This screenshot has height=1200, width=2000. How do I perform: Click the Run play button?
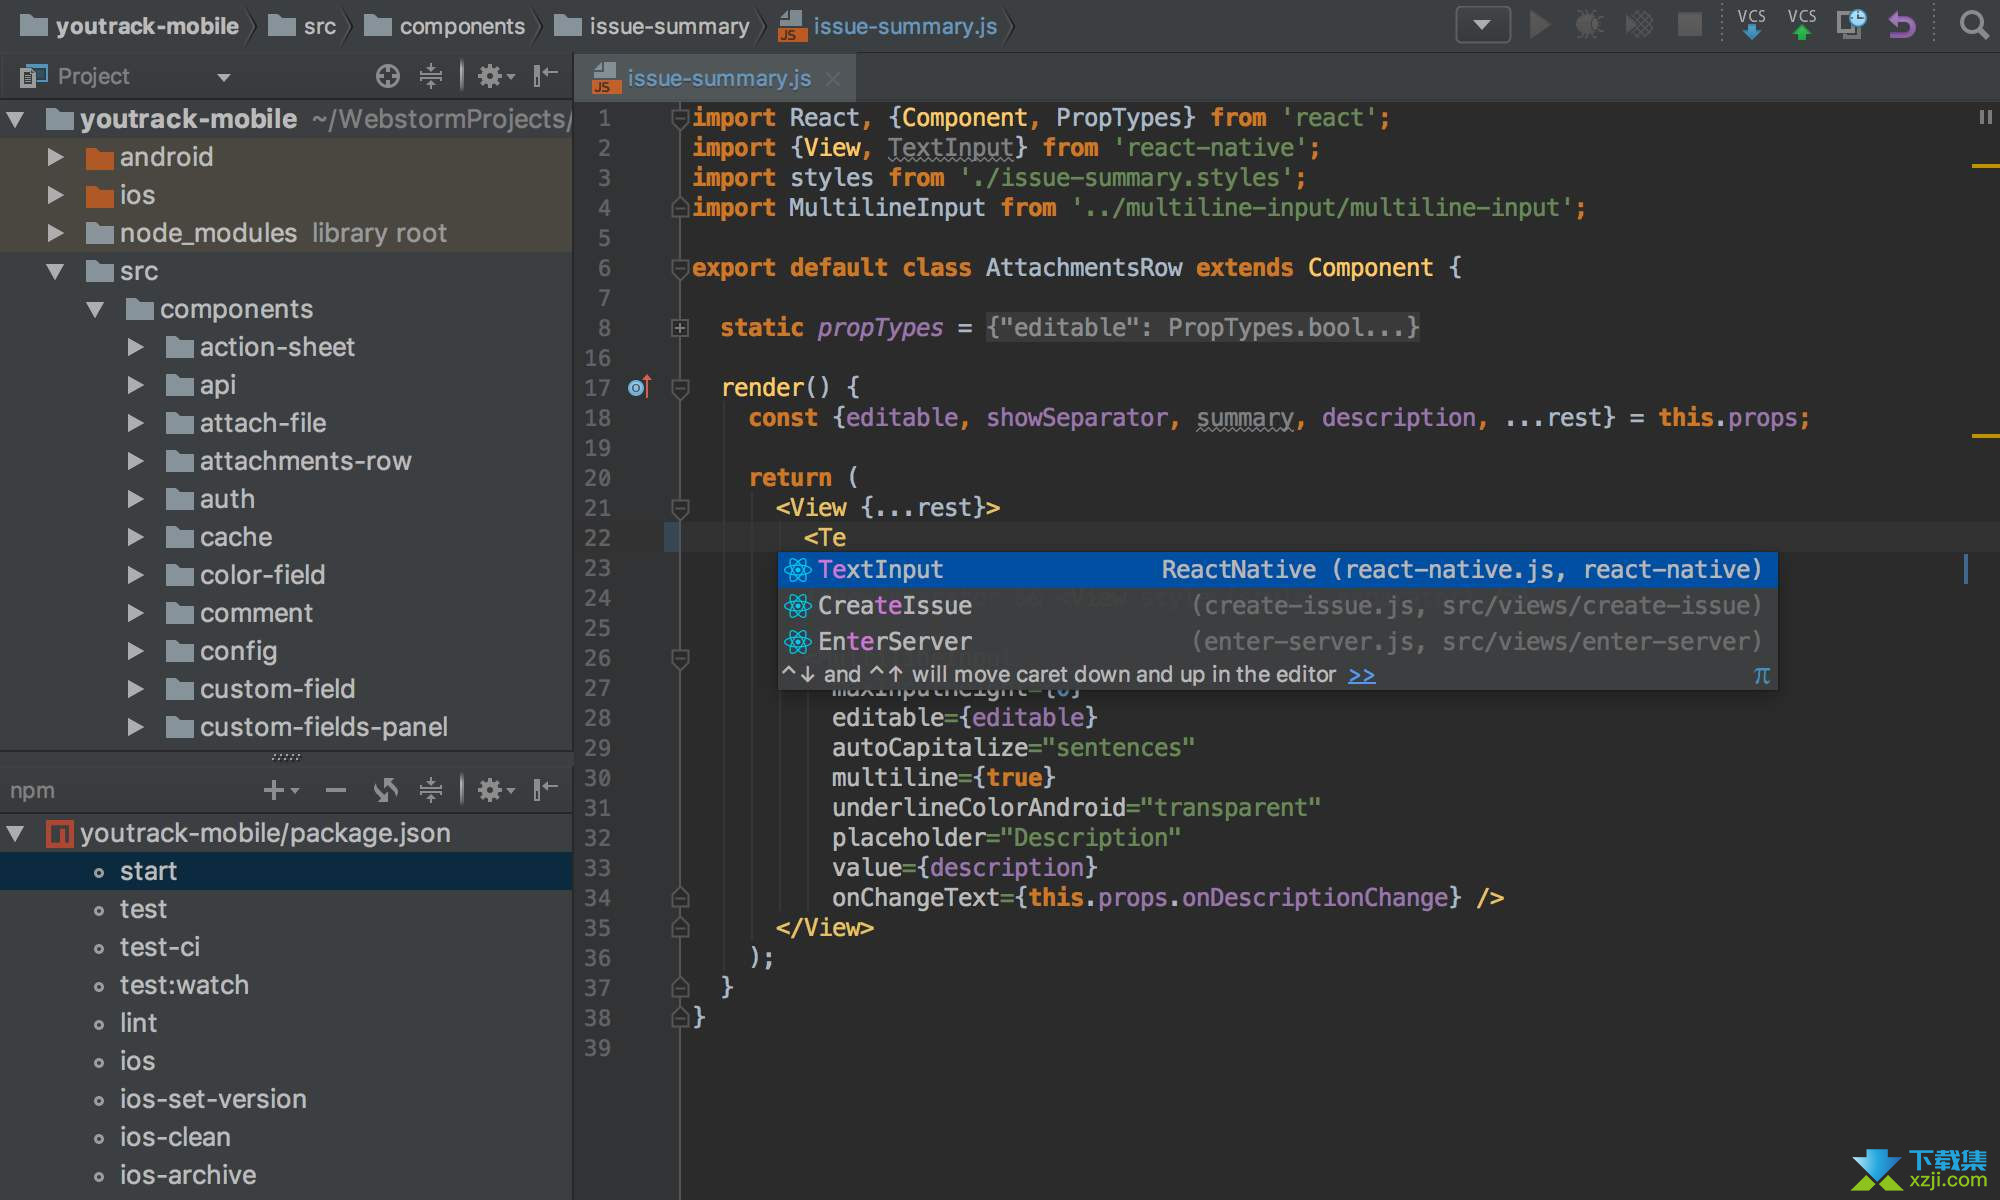click(1540, 25)
